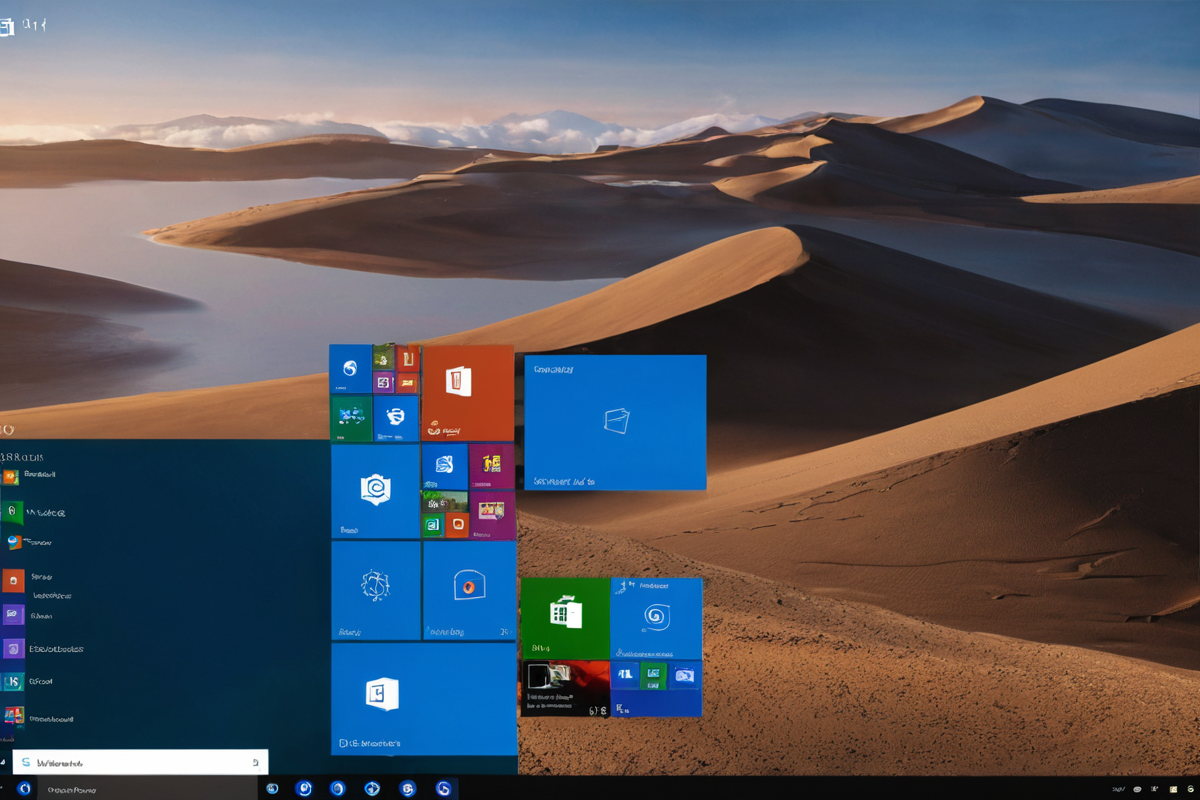Viewport: 1200px width, 800px height.
Task: Open the dark photo tile with red background
Action: point(565,688)
